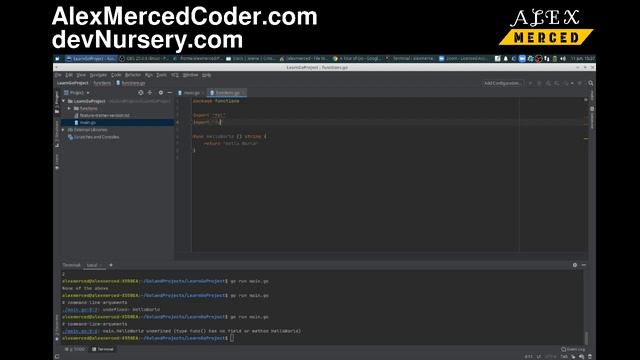This screenshot has height=360, width=640.
Task: Click Add Configuration button
Action: click(x=502, y=83)
